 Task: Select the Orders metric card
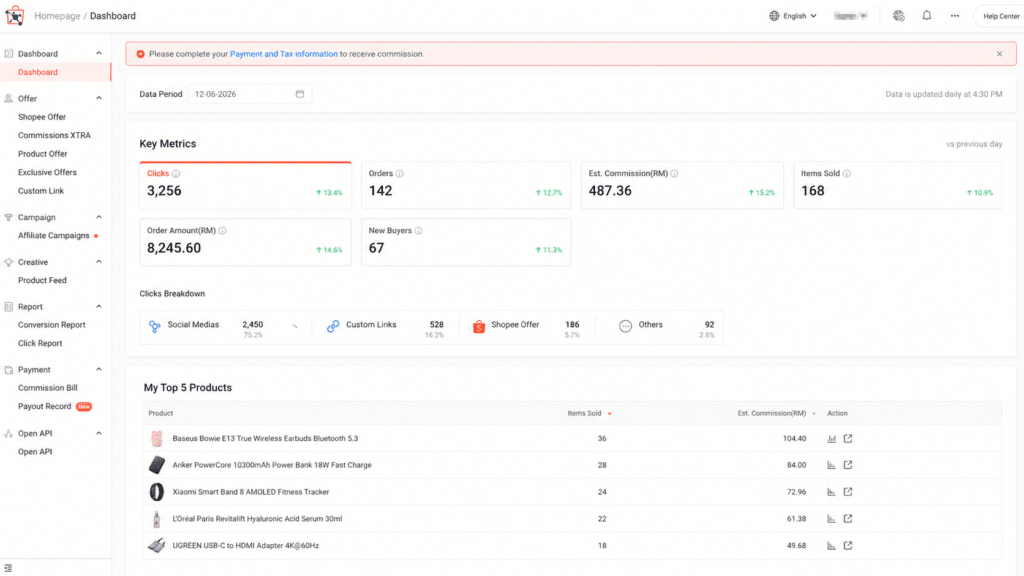(466, 185)
